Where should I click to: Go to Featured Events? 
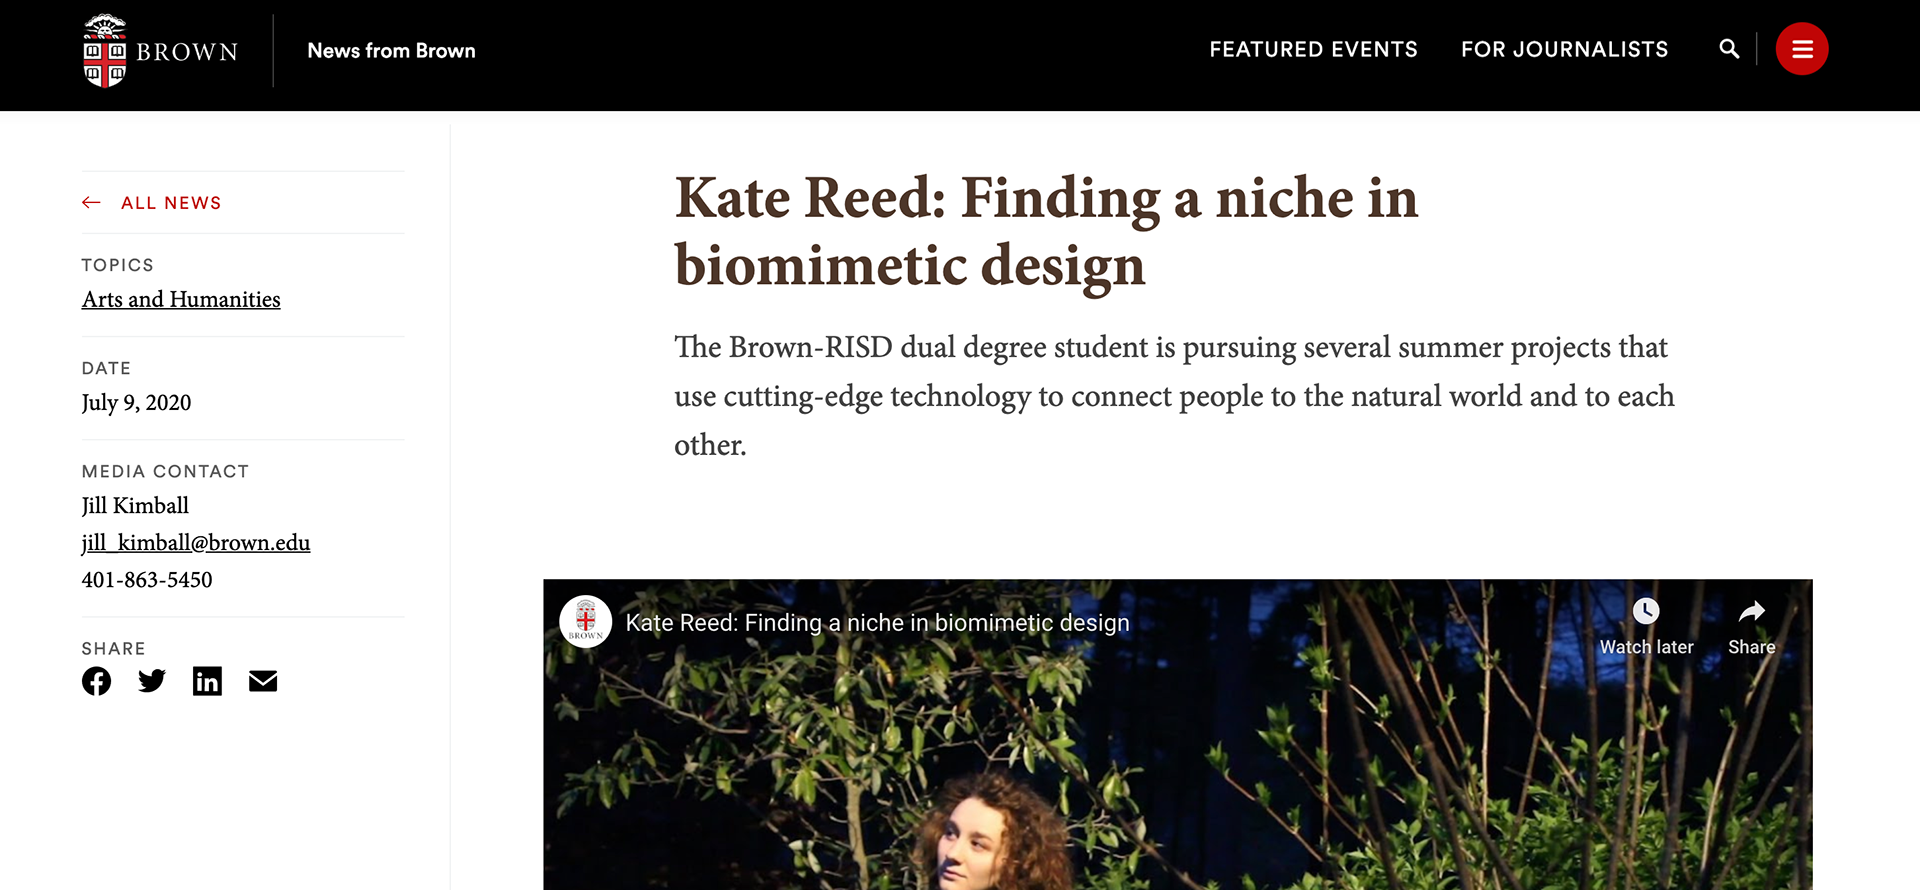coord(1313,50)
